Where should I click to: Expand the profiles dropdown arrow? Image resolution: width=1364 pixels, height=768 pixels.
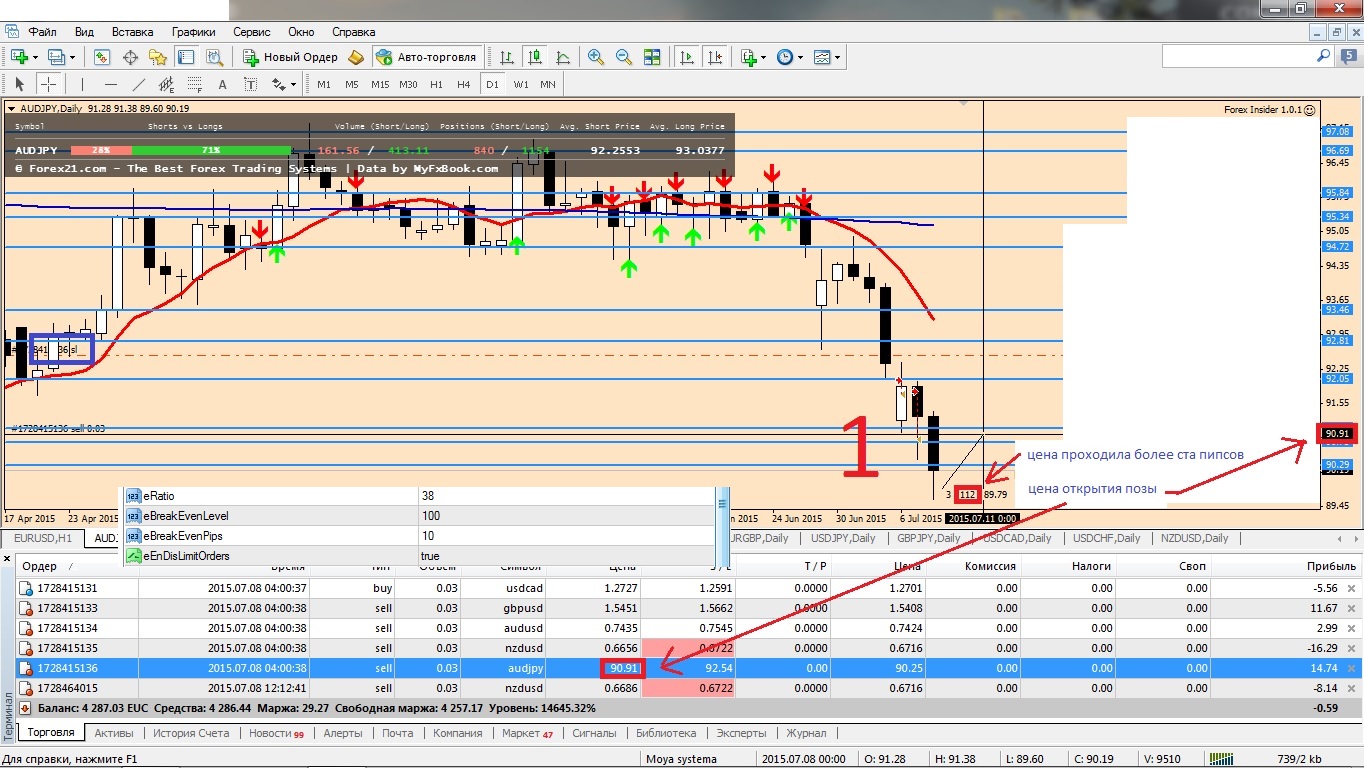71,57
